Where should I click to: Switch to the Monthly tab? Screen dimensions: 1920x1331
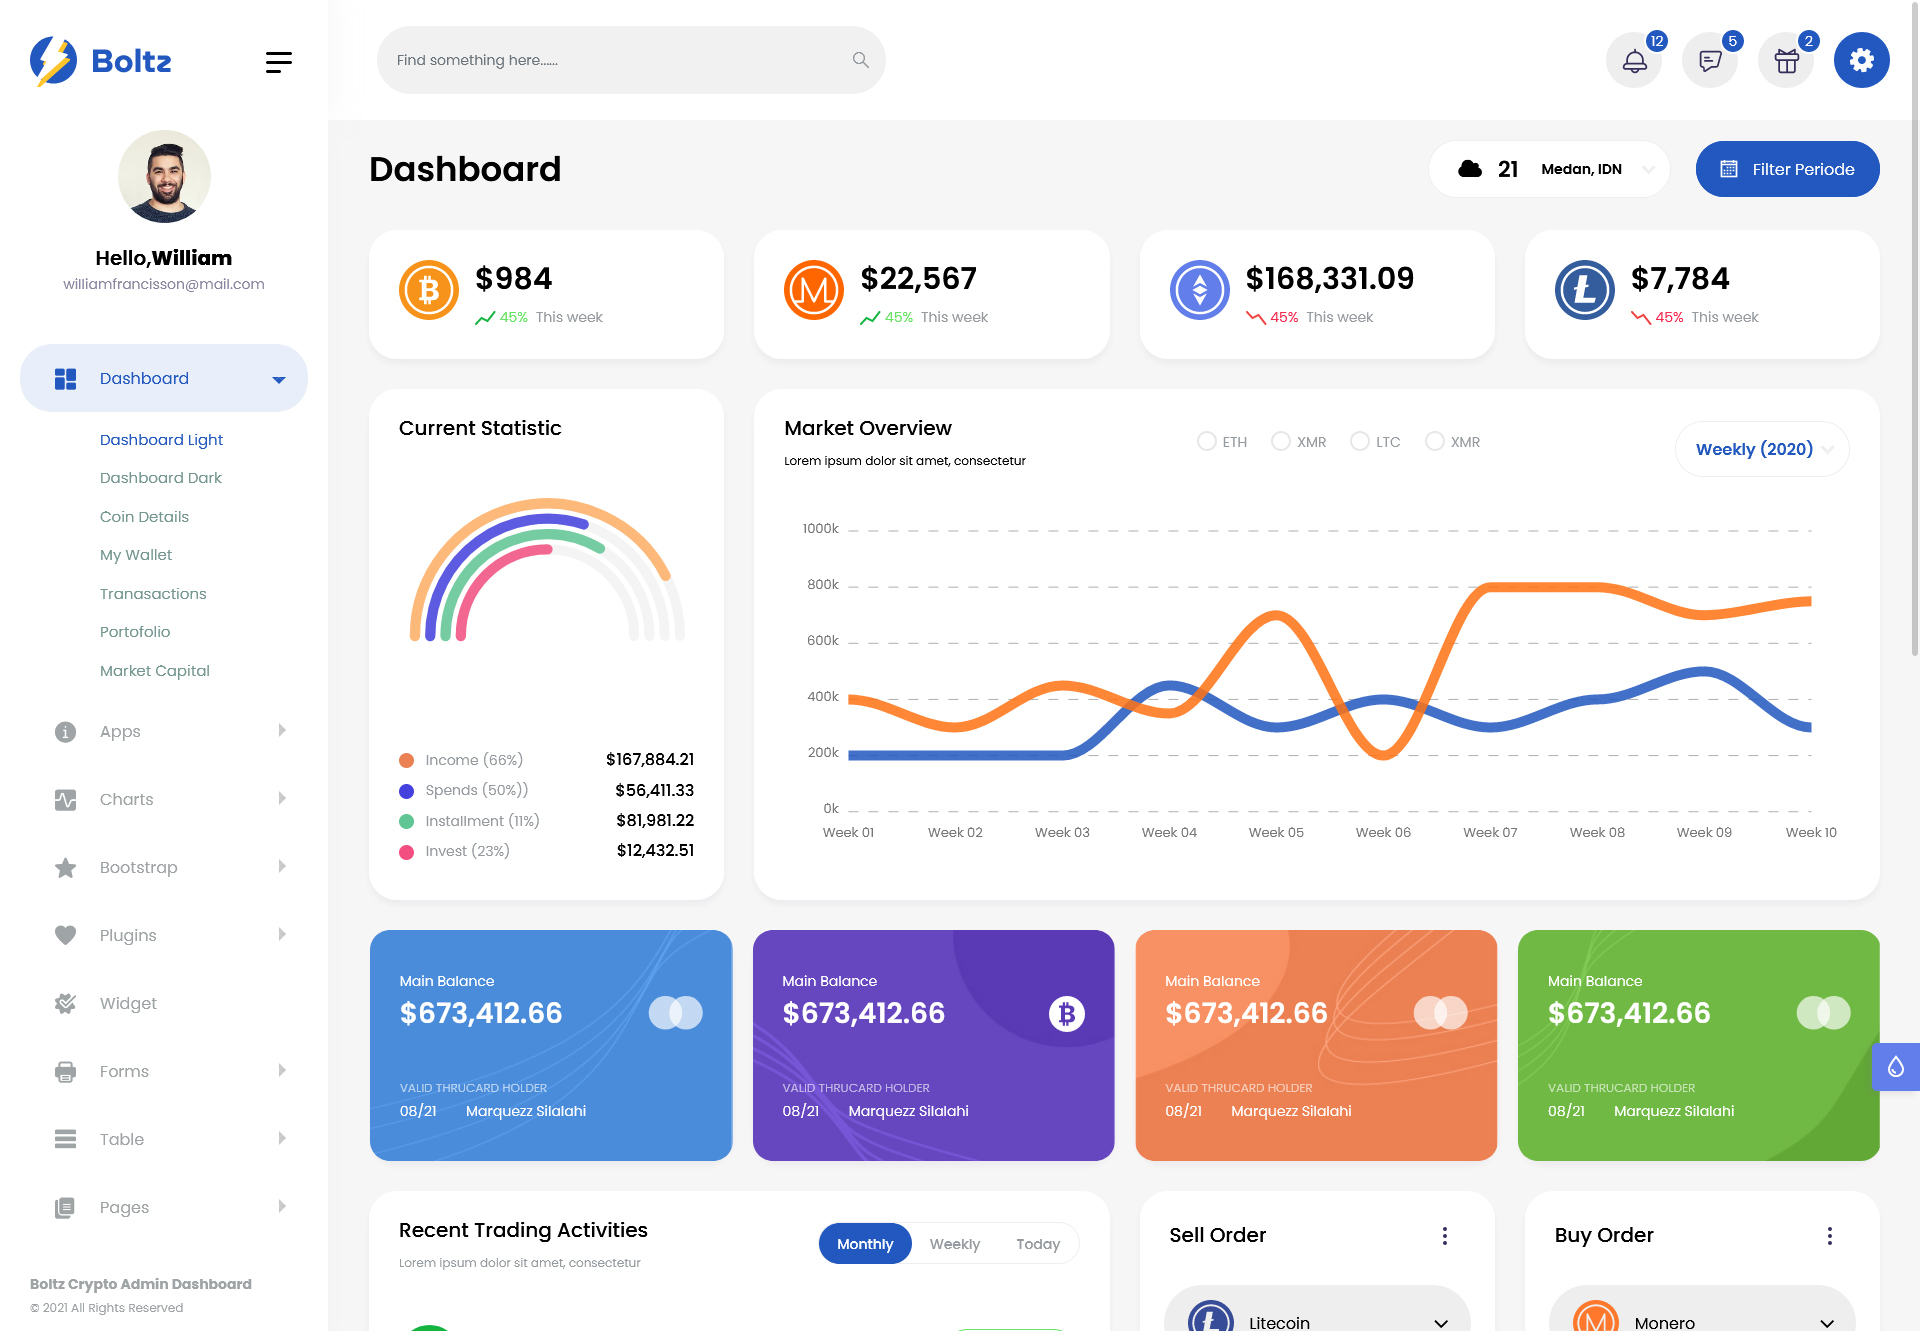tap(865, 1244)
